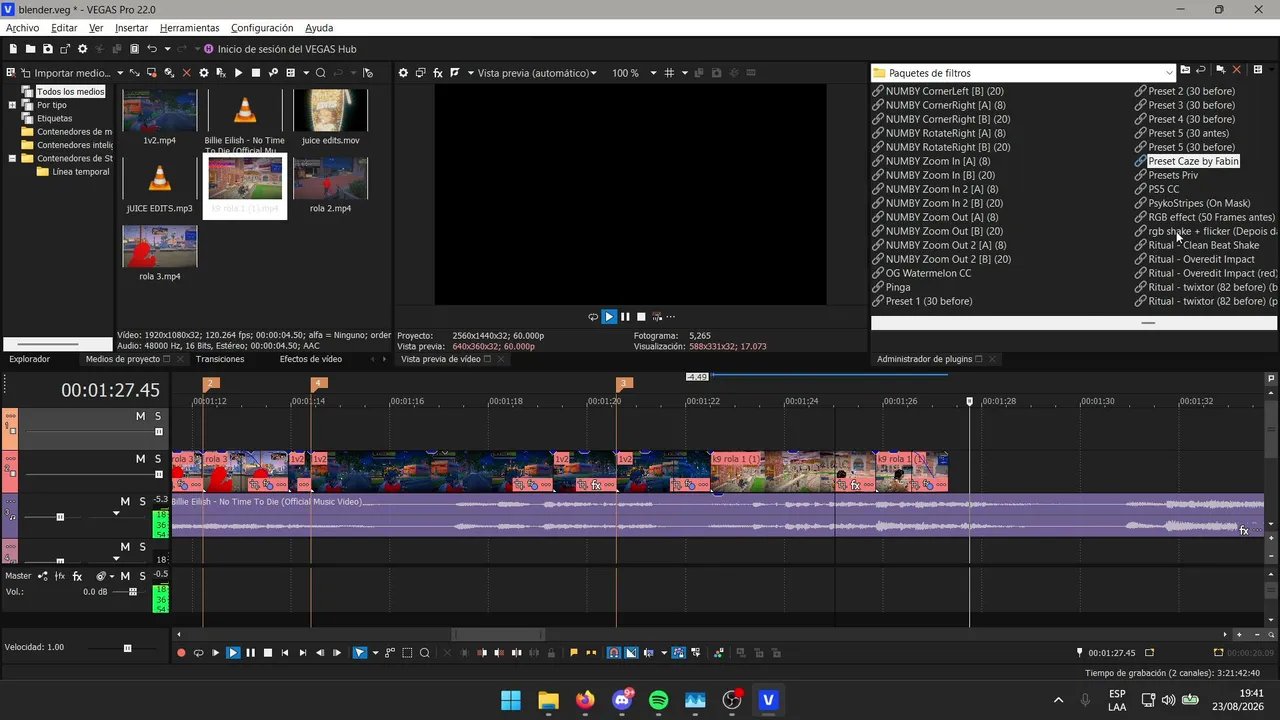Create a new project from the toolbar
1280x720 pixels.
click(13, 49)
